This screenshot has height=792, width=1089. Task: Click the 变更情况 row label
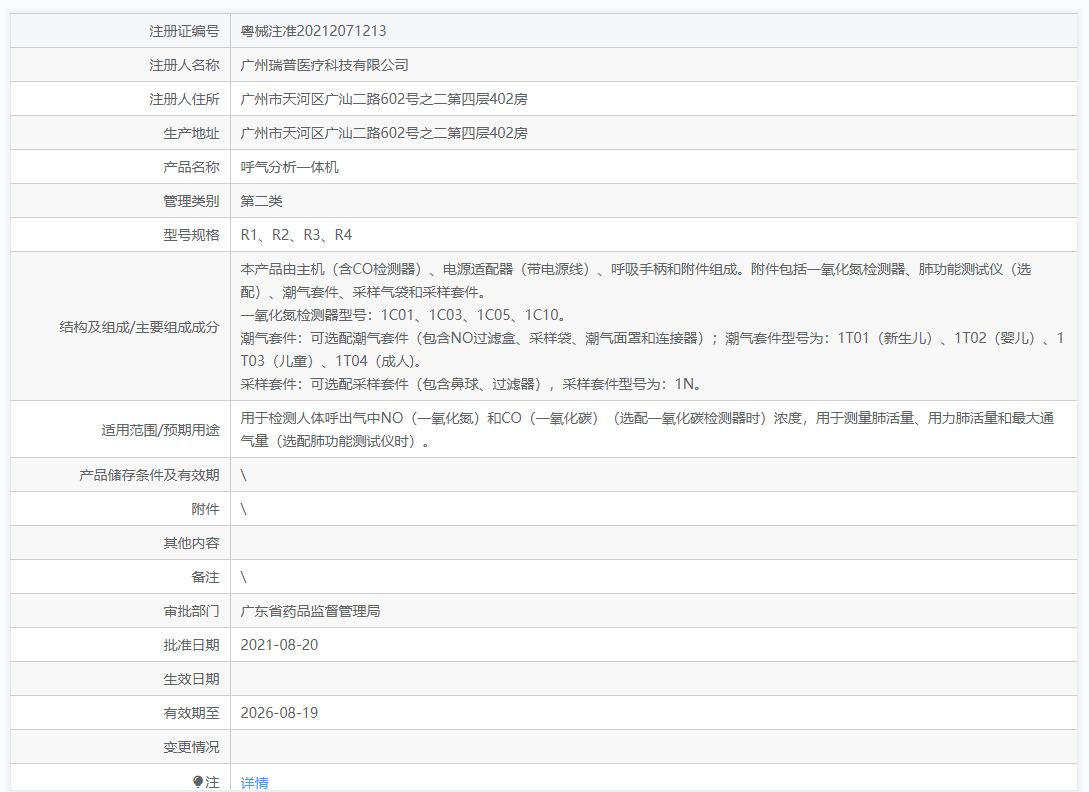191,747
